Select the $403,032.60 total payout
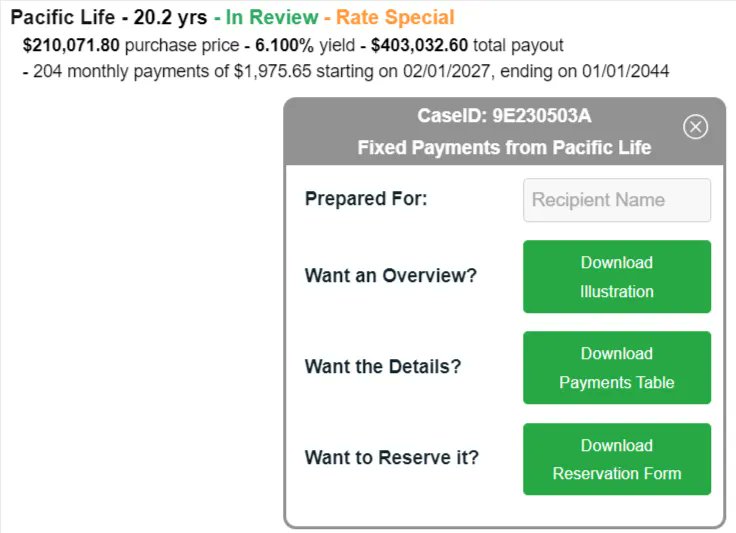 (419, 46)
